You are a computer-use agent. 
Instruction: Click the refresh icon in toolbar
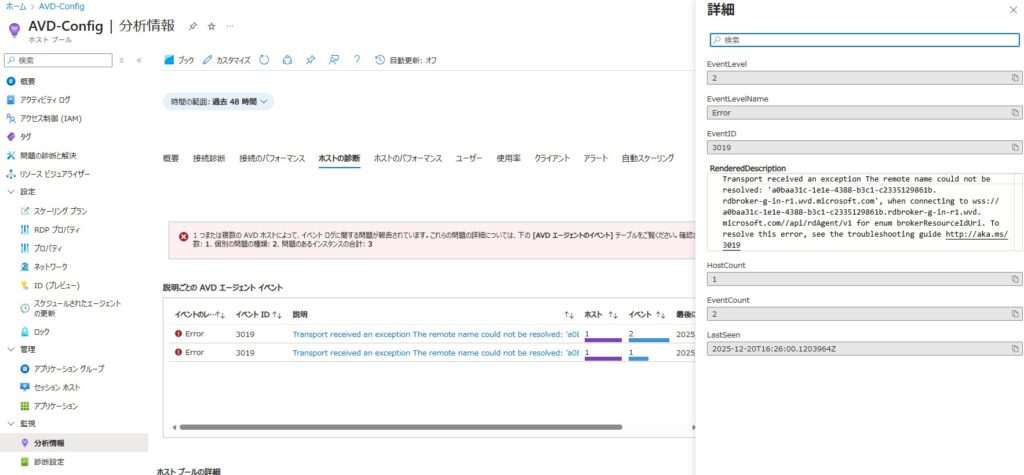[264, 60]
